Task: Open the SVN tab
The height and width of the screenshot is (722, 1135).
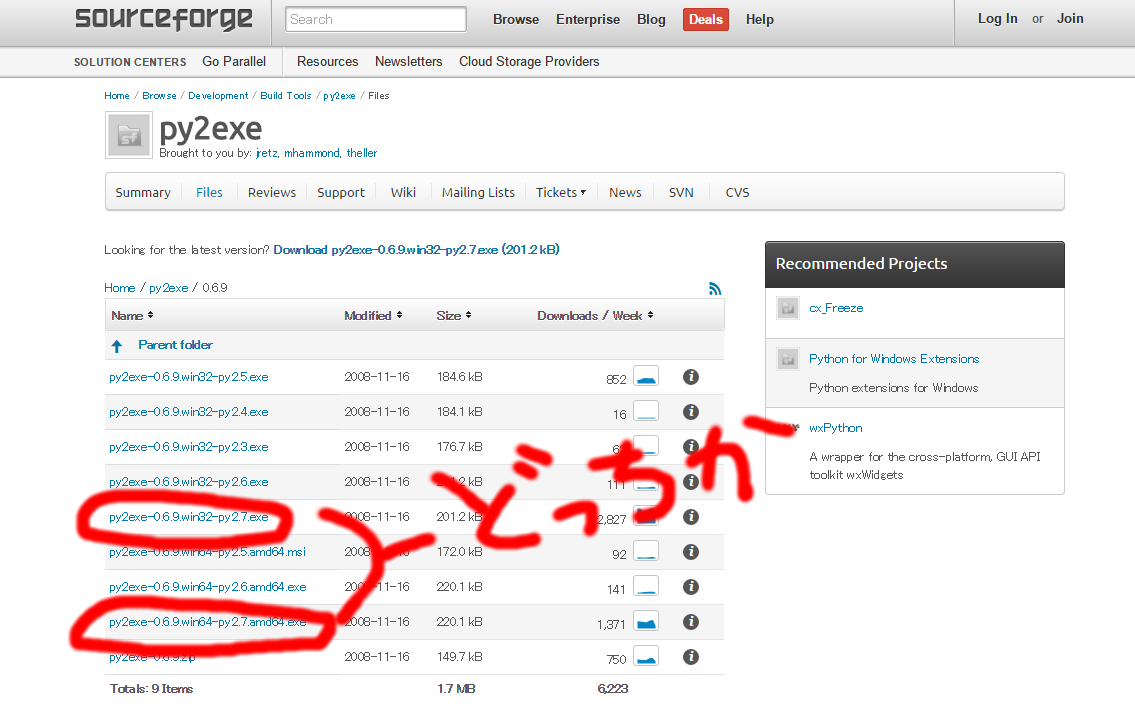Action: (681, 193)
